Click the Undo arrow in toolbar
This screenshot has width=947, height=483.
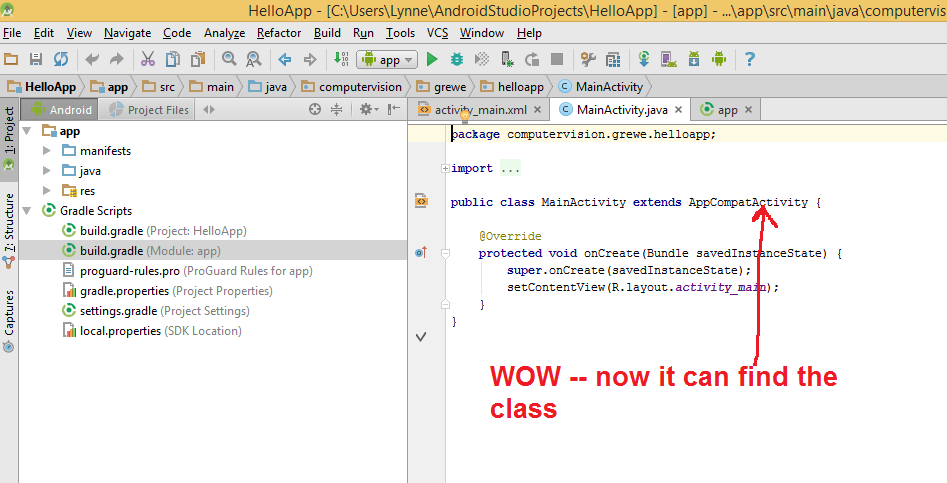coord(92,60)
